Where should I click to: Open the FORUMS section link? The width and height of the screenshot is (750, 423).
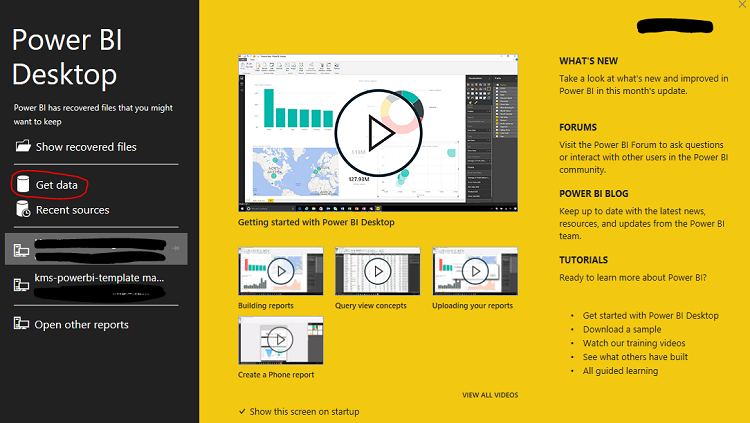(x=578, y=127)
